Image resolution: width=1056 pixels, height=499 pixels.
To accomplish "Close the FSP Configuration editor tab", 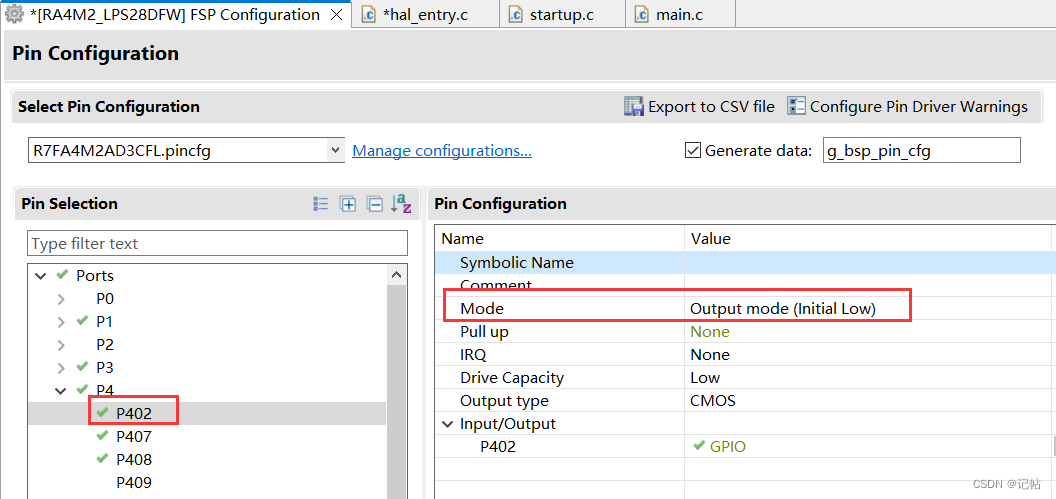I will 335,15.
